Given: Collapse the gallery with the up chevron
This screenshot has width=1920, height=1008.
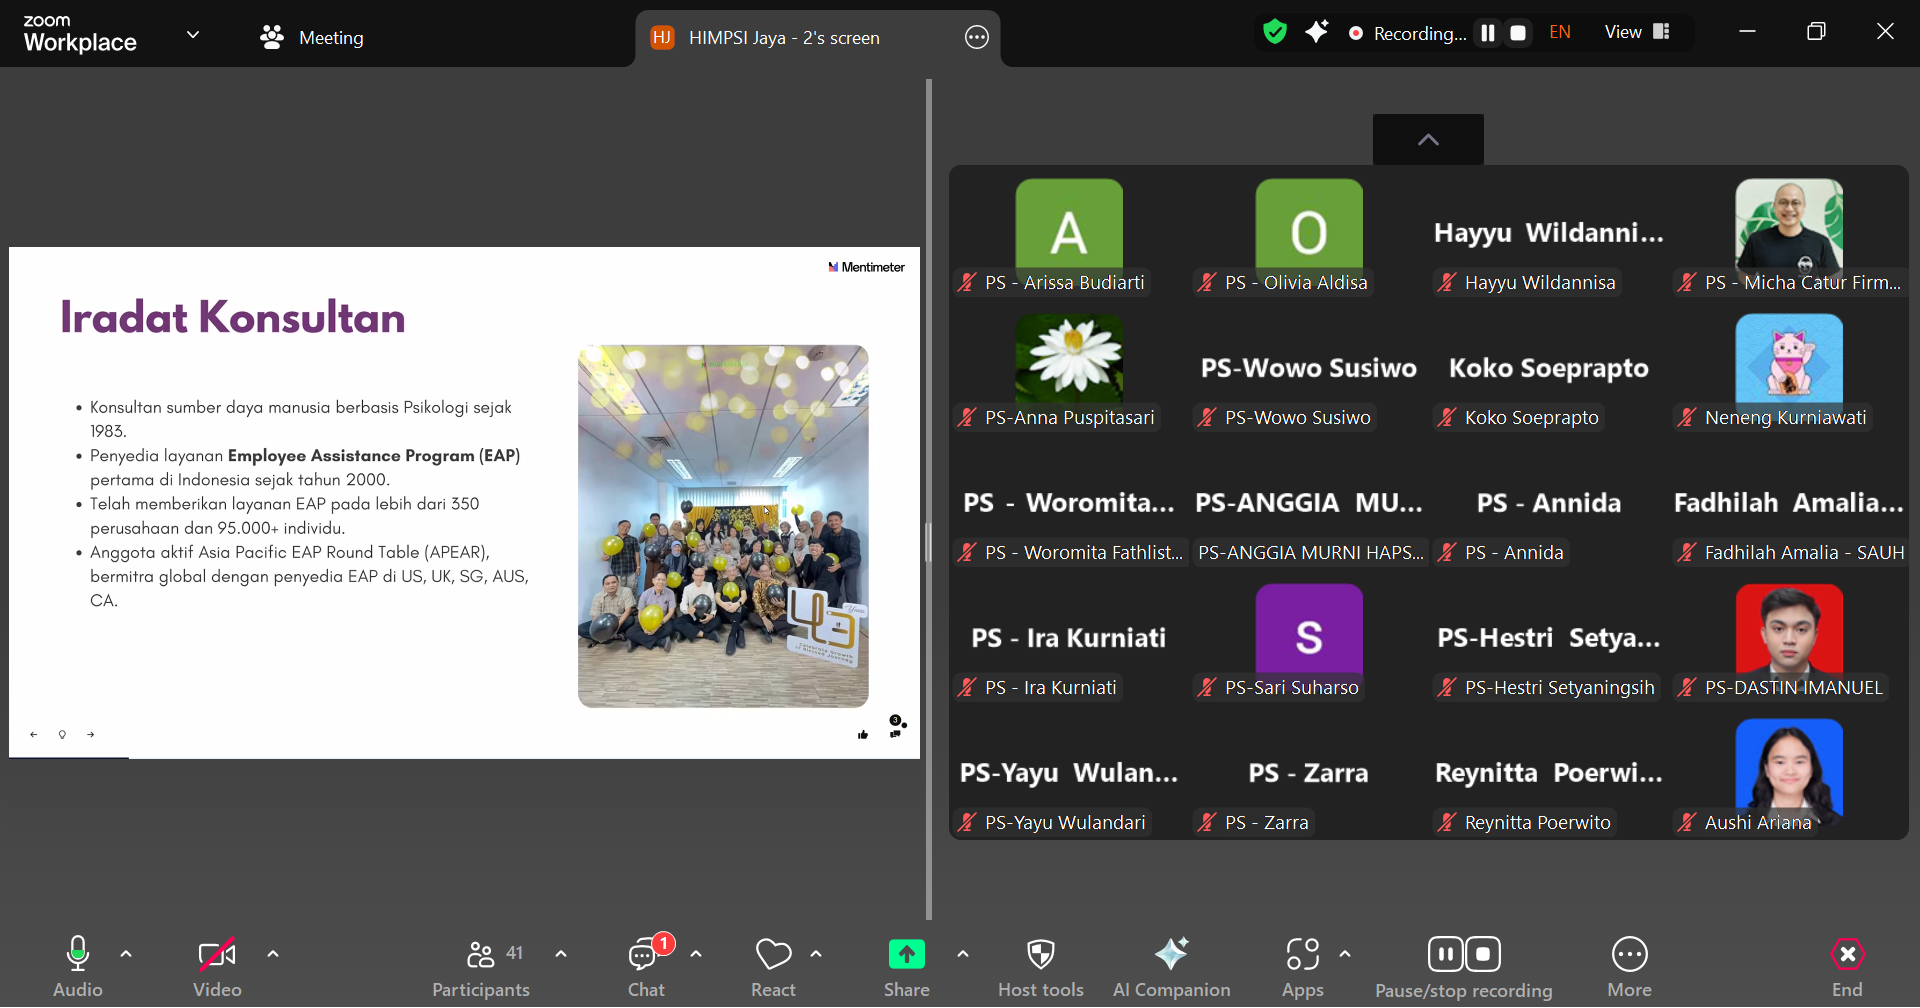Looking at the screenshot, I should pos(1428,140).
